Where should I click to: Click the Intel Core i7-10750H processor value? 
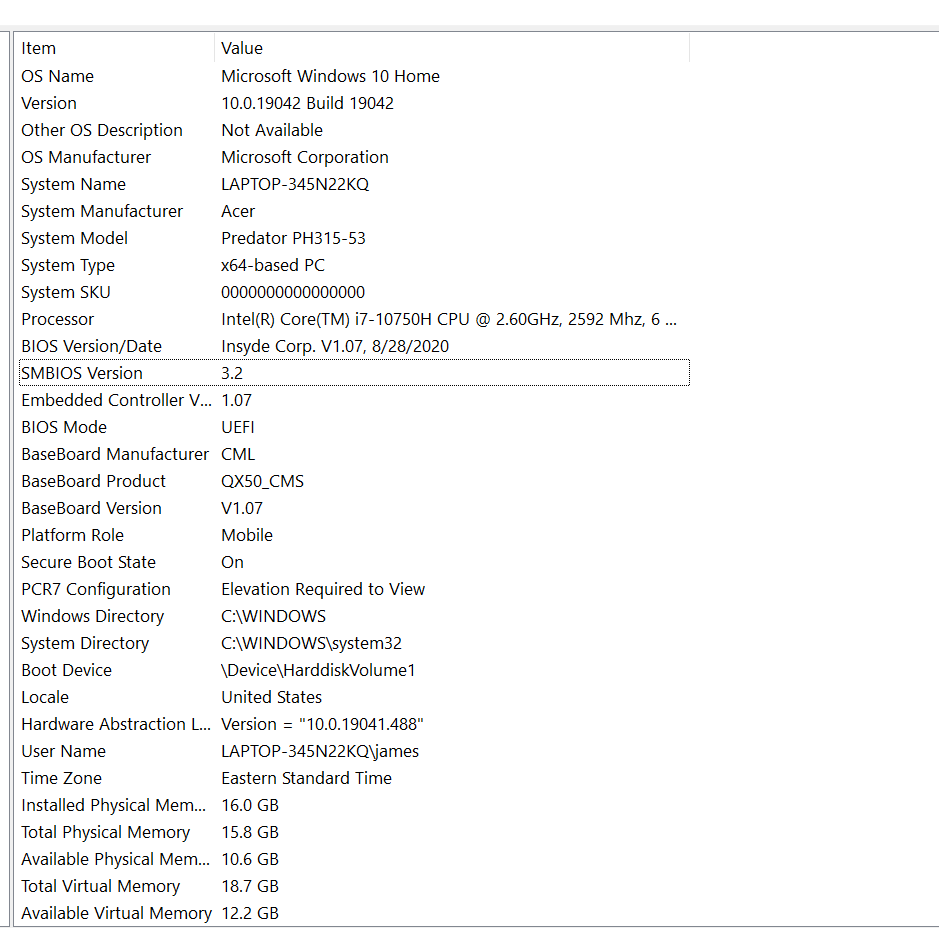coord(449,319)
